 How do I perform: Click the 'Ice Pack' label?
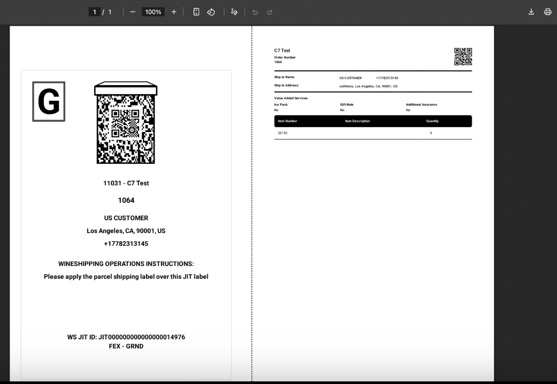click(x=281, y=104)
